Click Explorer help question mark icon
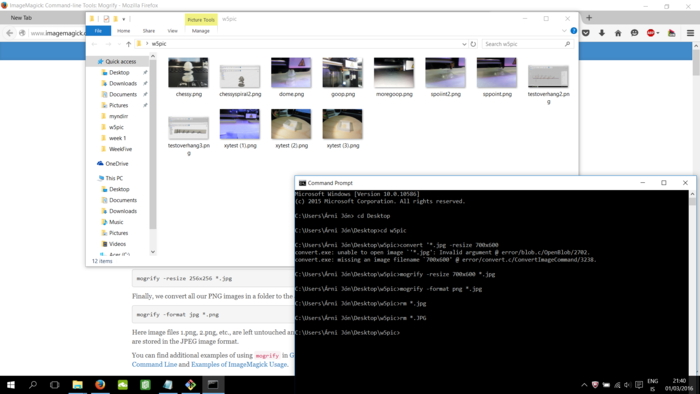The width and height of the screenshot is (700, 394). pyautogui.click(x=574, y=31)
